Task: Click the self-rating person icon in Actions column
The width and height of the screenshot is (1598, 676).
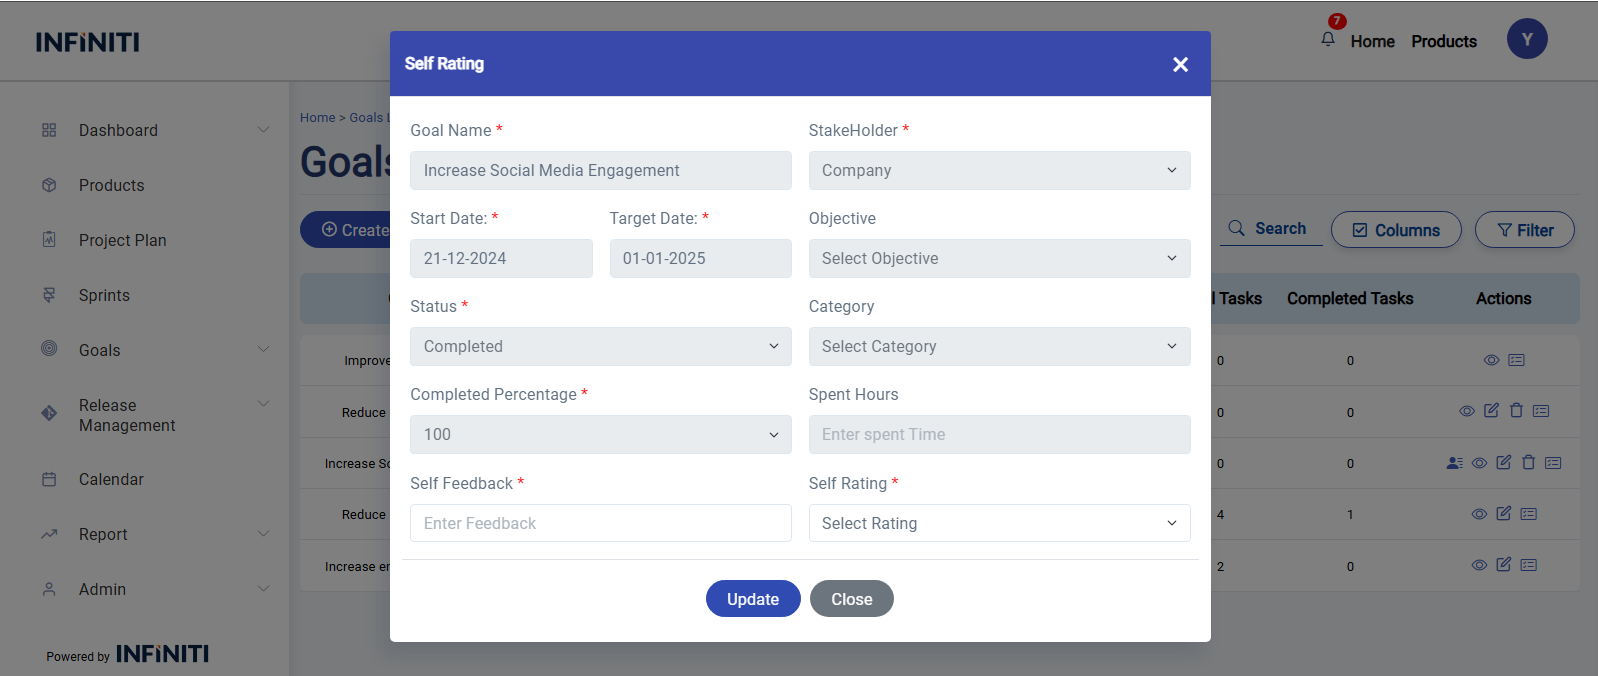Action: point(1454,463)
